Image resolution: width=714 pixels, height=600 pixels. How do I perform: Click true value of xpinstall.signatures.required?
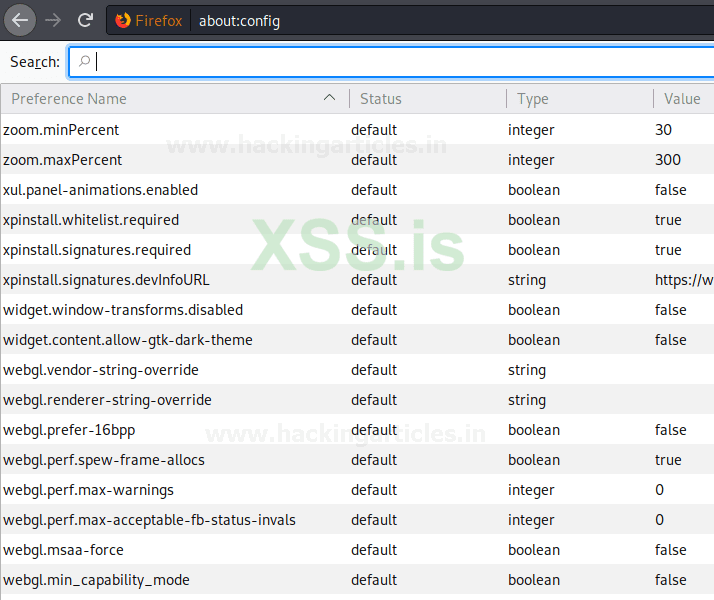(x=668, y=250)
